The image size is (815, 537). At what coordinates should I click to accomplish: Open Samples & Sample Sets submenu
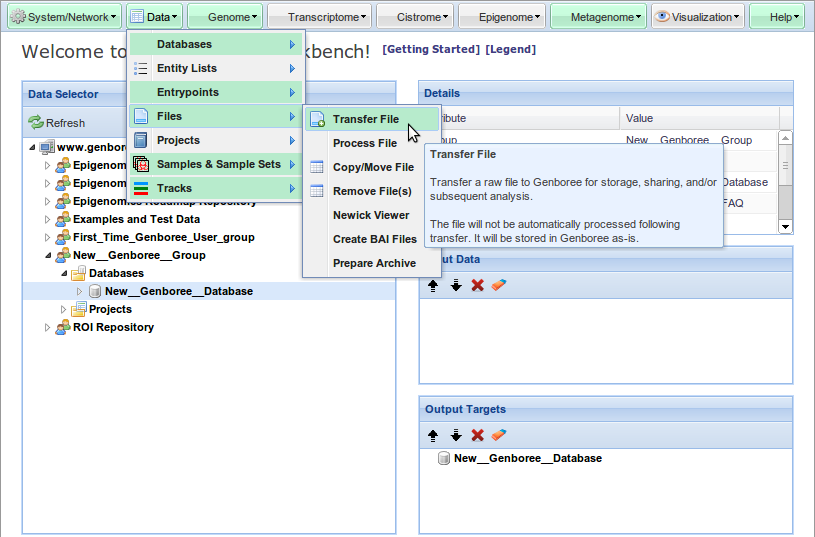[217, 164]
